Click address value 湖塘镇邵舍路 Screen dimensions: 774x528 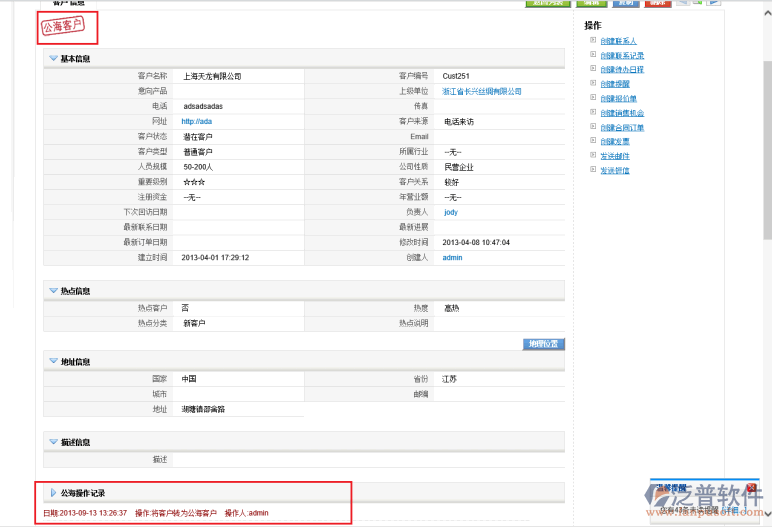click(203, 409)
